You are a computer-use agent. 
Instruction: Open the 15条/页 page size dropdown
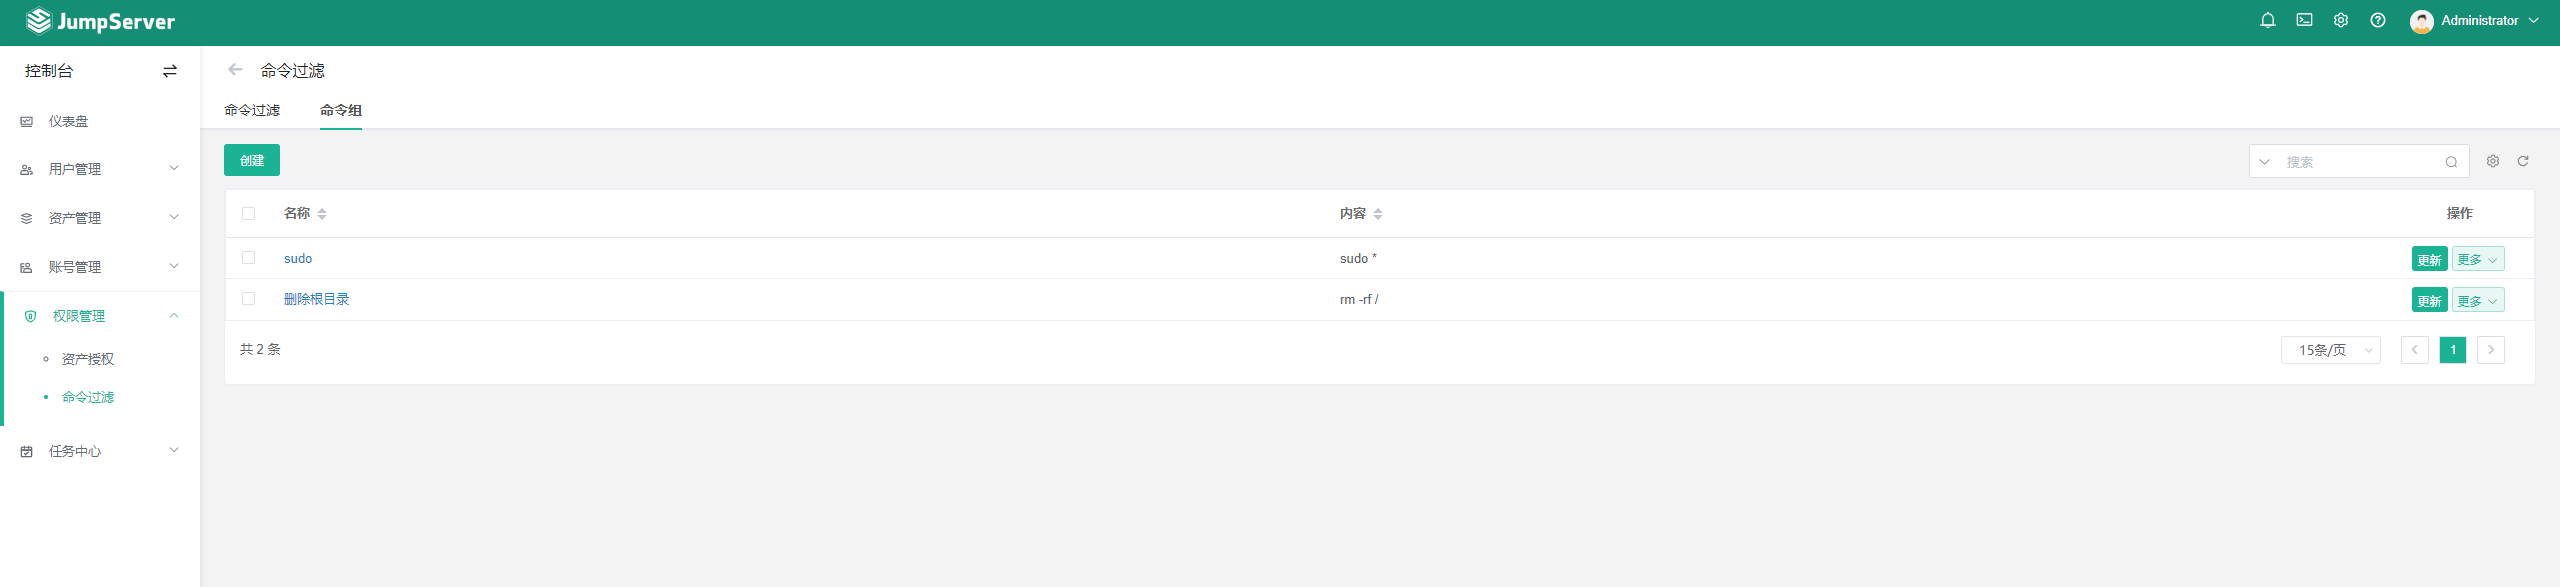point(2330,350)
